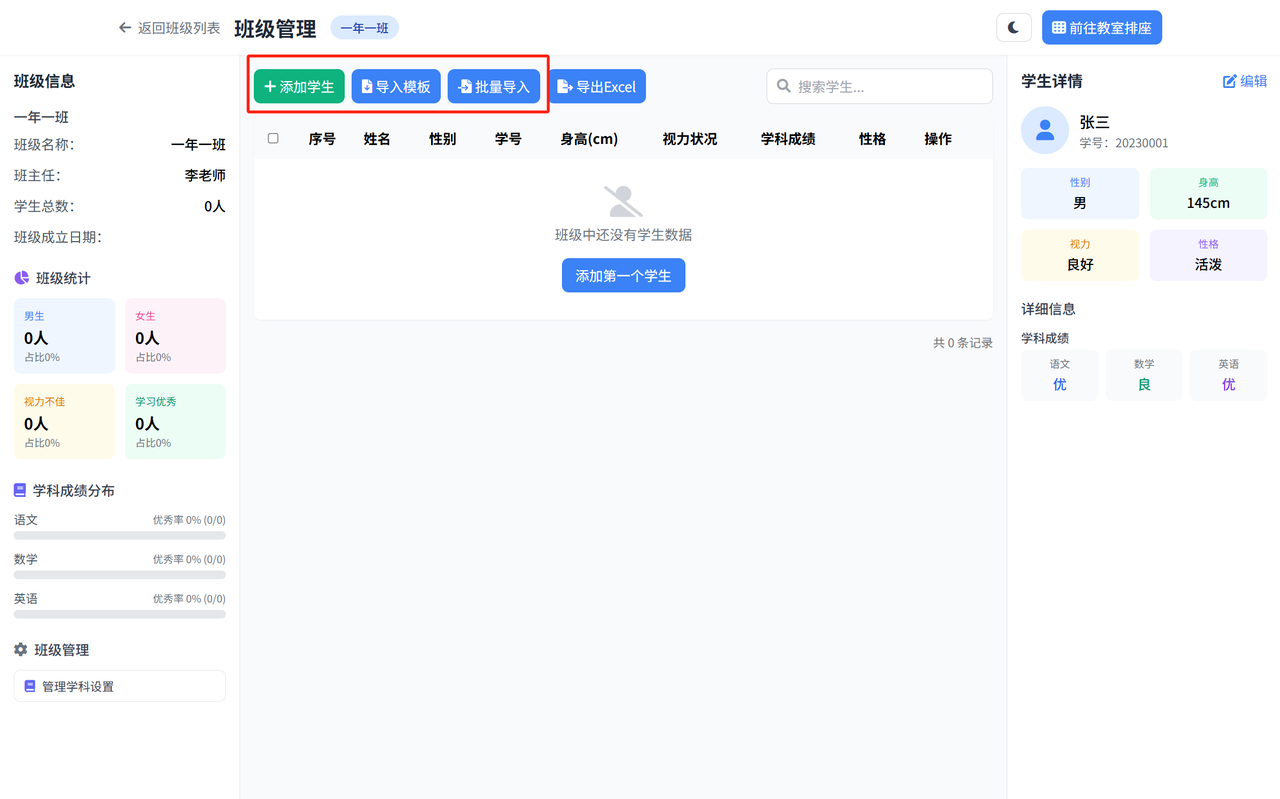Toggle dark mode with moon icon

coord(1013,28)
